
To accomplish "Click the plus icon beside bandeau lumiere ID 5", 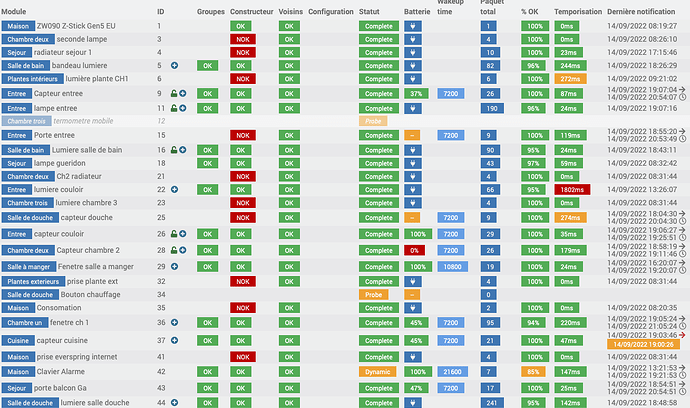I will click(x=175, y=66).
